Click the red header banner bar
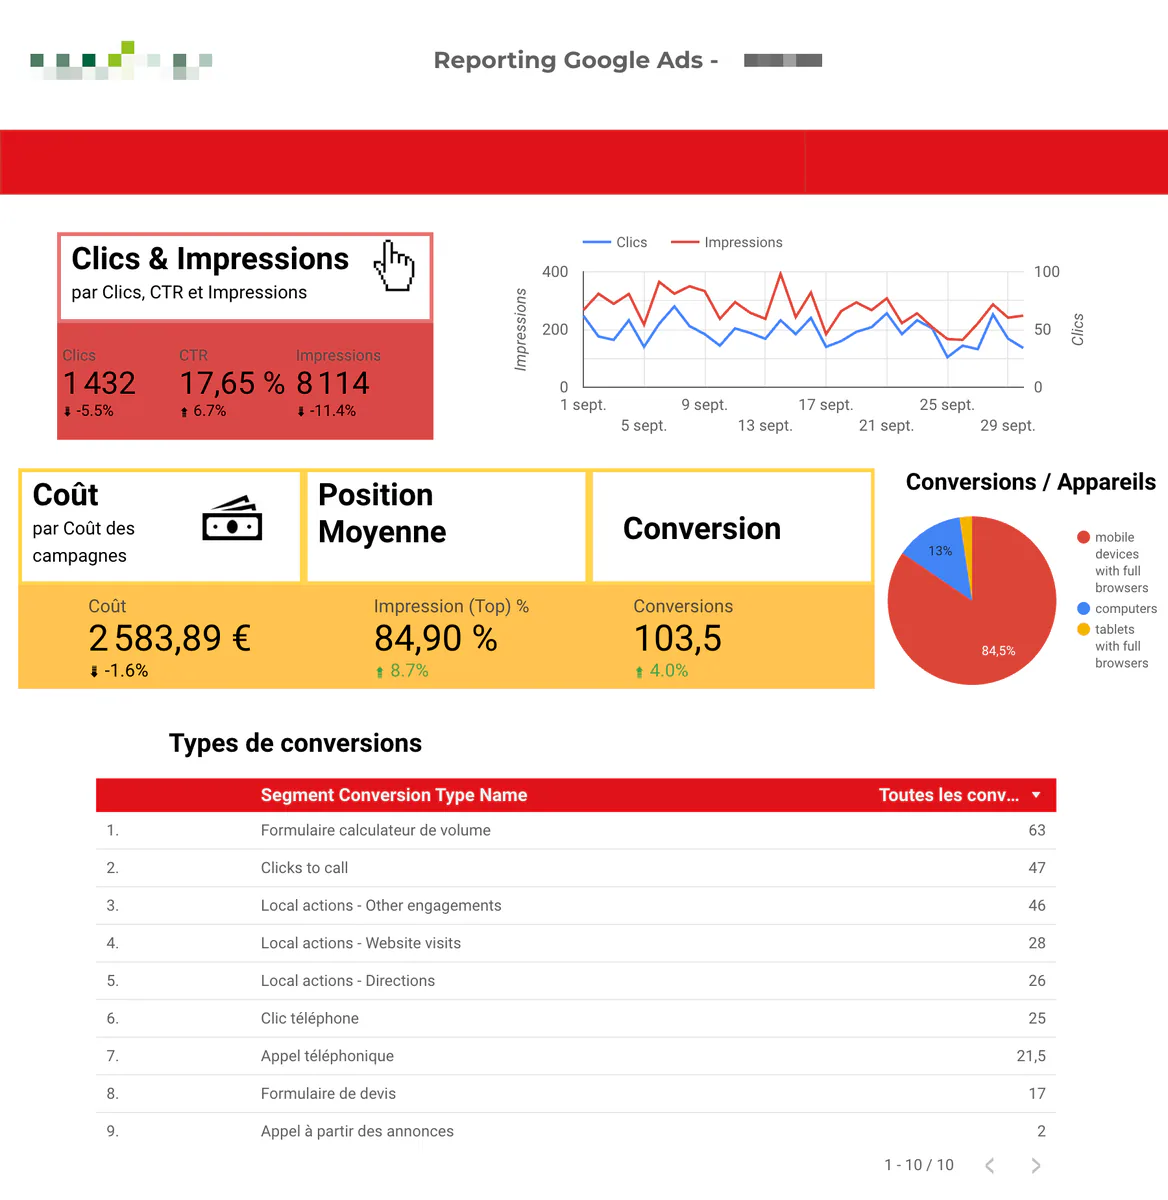 pos(584,162)
